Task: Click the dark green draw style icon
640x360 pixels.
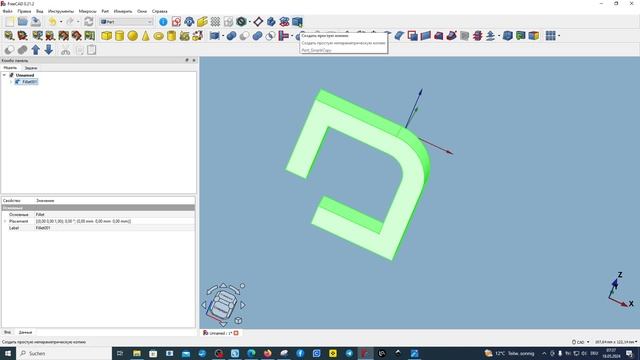Action: tap(241, 22)
